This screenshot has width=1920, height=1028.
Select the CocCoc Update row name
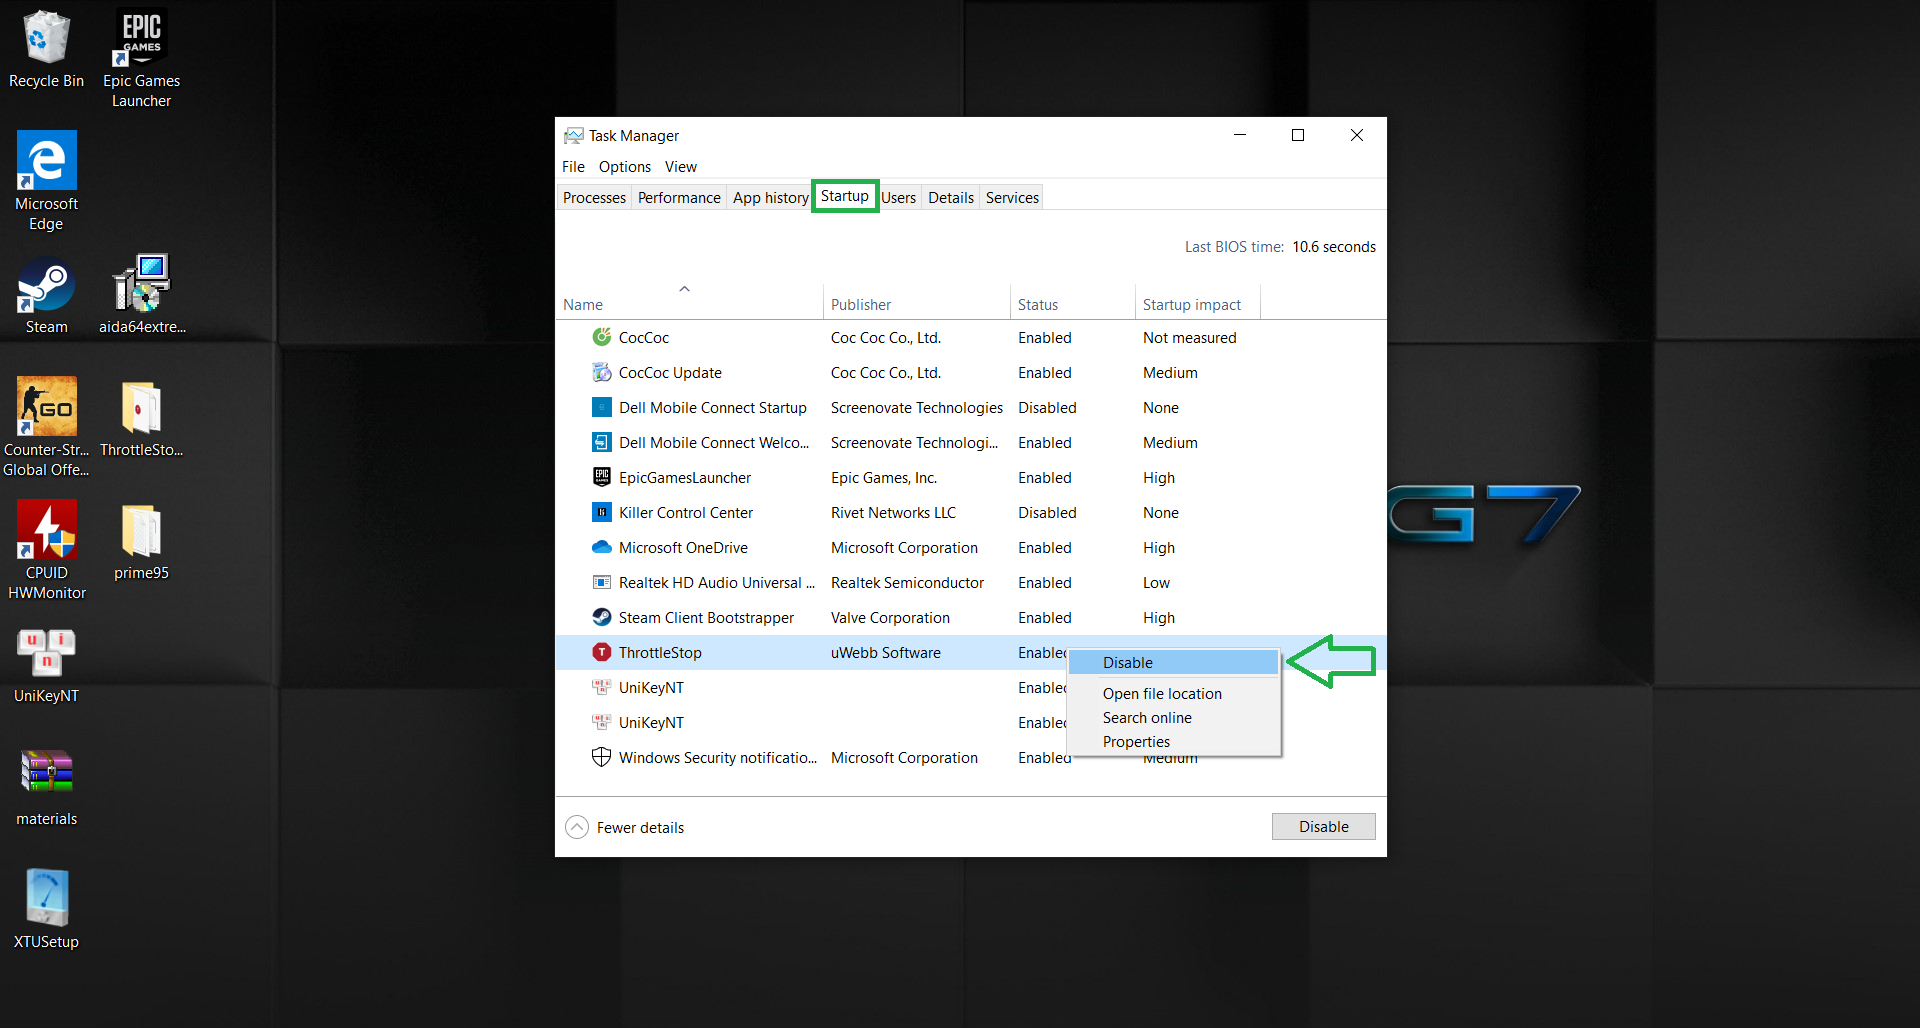(x=670, y=372)
